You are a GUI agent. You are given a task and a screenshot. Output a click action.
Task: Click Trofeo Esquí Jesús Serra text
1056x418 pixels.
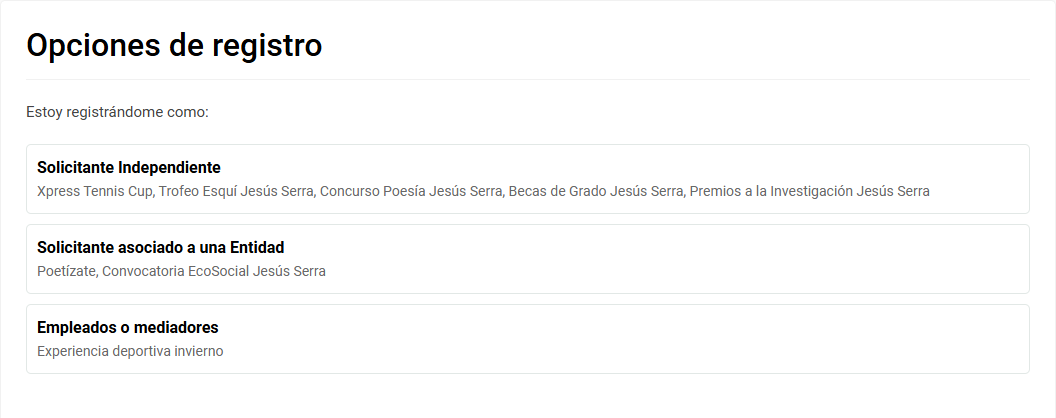click(x=238, y=191)
